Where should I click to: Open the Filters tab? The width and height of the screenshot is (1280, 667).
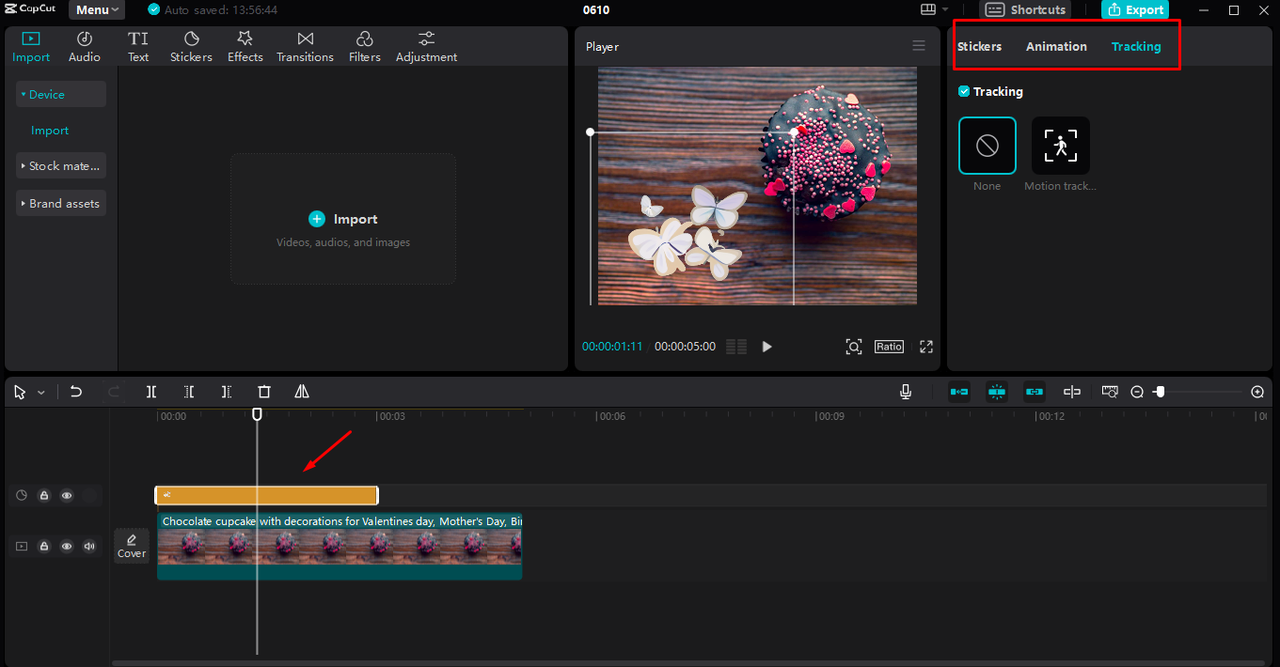pyautogui.click(x=365, y=47)
